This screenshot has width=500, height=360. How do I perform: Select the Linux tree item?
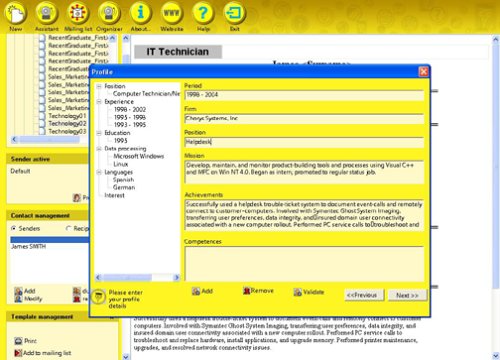pos(121,164)
